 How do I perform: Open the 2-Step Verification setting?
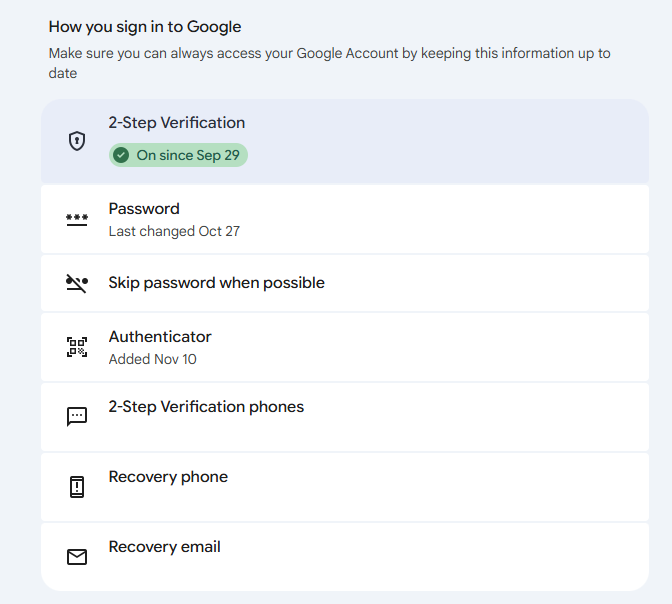(176, 123)
